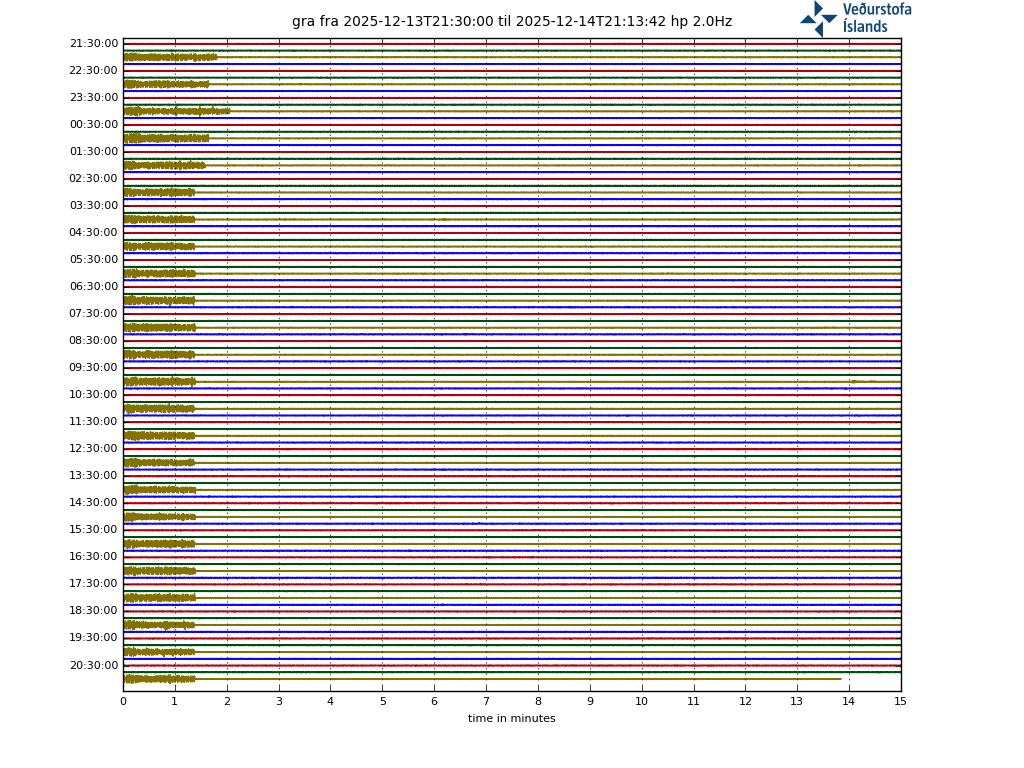Click the 10 tick on the x-axis
1024x768 pixels.
[641, 702]
